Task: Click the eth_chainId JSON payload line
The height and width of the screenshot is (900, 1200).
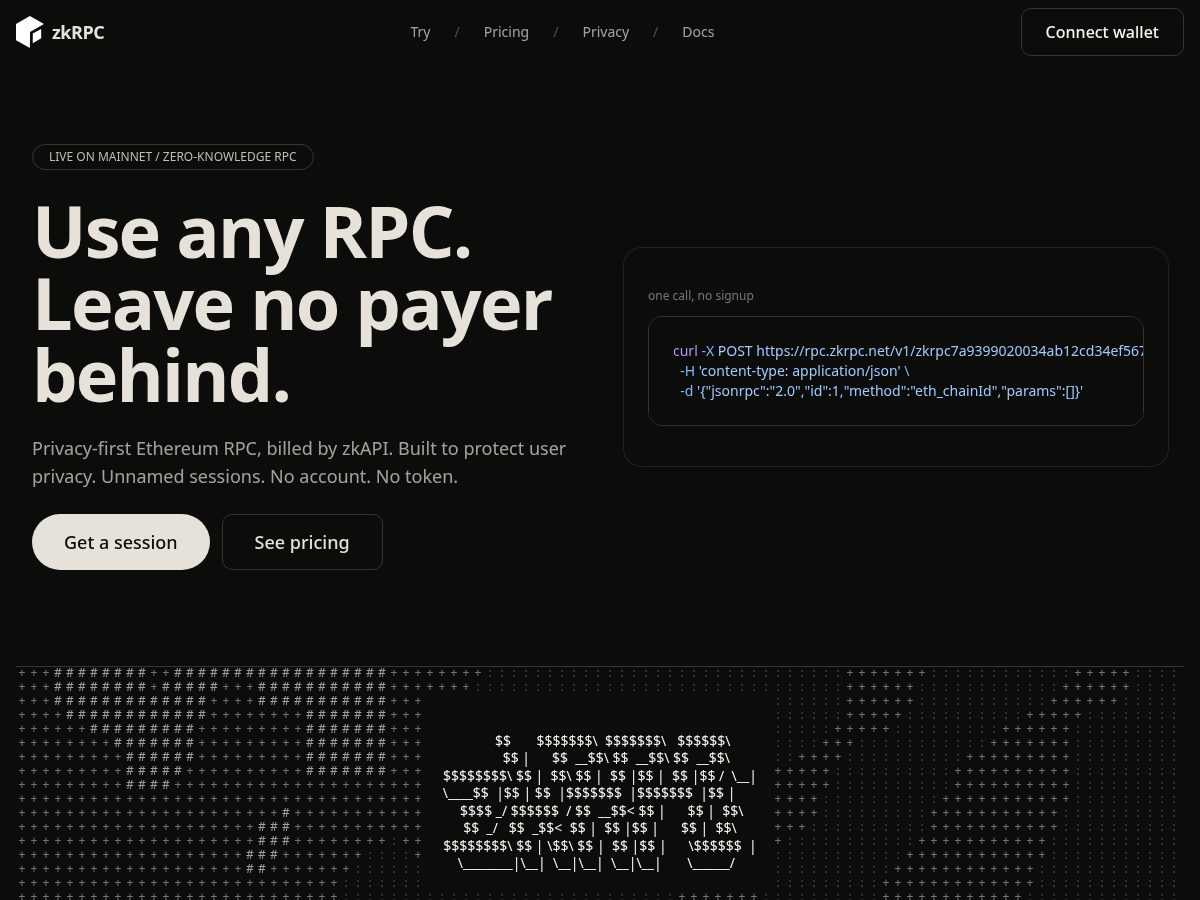Action: [882, 391]
